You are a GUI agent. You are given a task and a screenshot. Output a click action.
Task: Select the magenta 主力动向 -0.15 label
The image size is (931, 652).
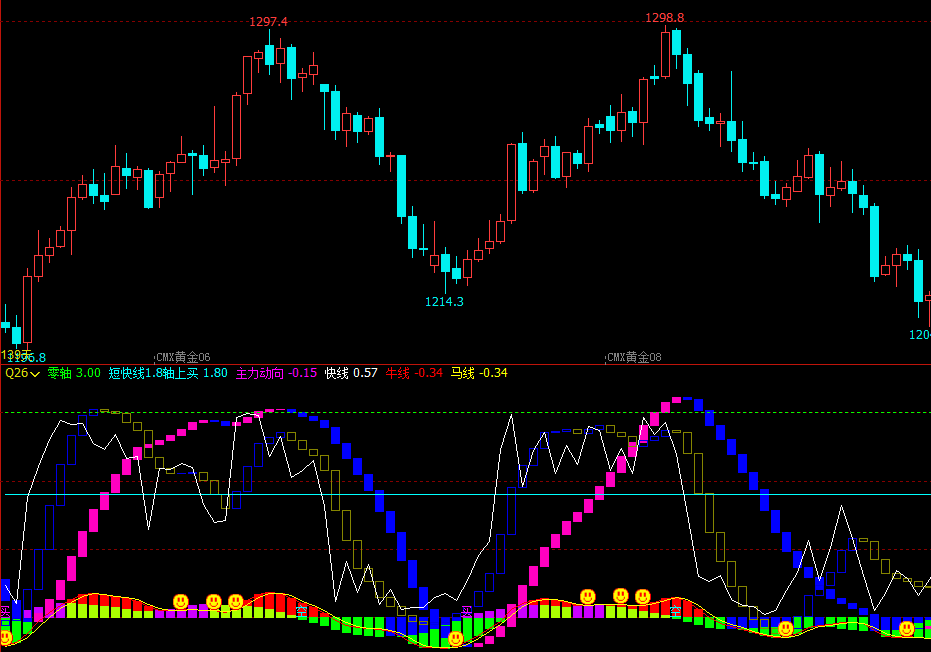click(276, 373)
